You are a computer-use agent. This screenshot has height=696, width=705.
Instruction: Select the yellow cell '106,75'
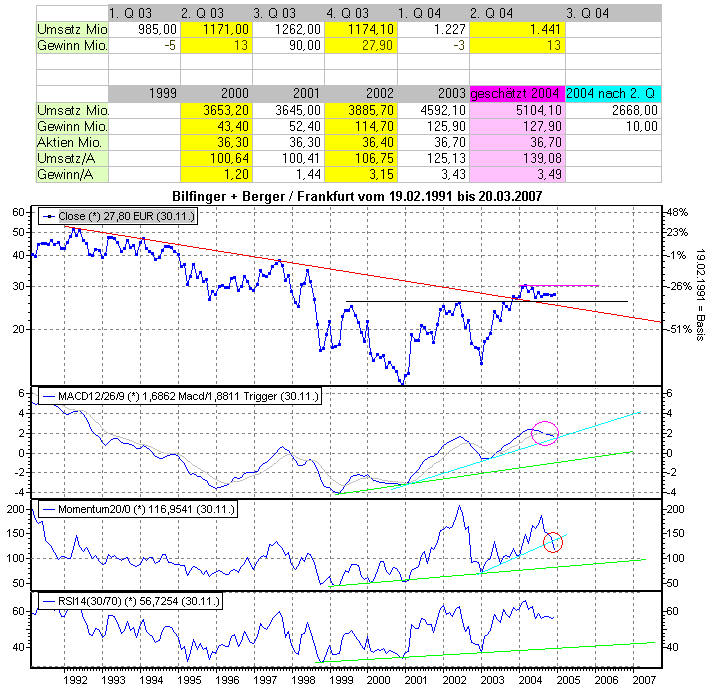pyautogui.click(x=361, y=158)
